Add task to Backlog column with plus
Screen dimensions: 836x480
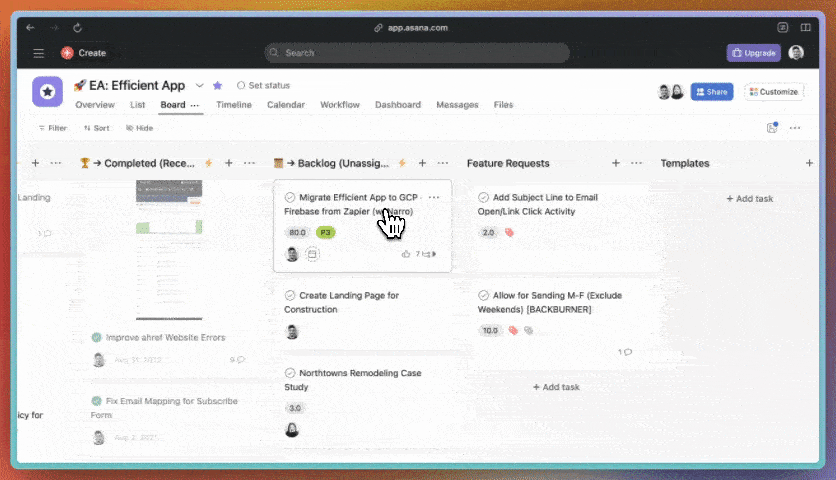coord(422,163)
